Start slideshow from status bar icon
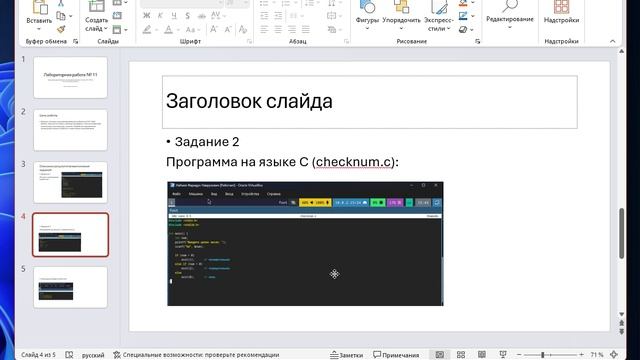 (503, 355)
